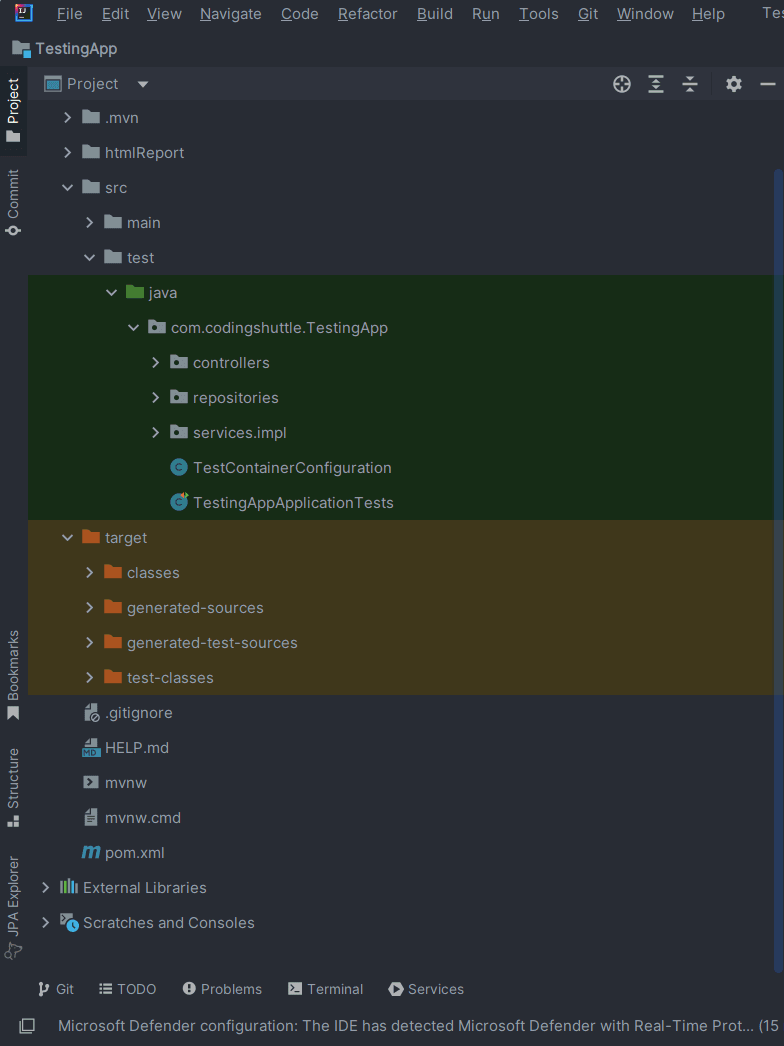
Task: Expand the classes folder chevron
Action: click(89, 572)
